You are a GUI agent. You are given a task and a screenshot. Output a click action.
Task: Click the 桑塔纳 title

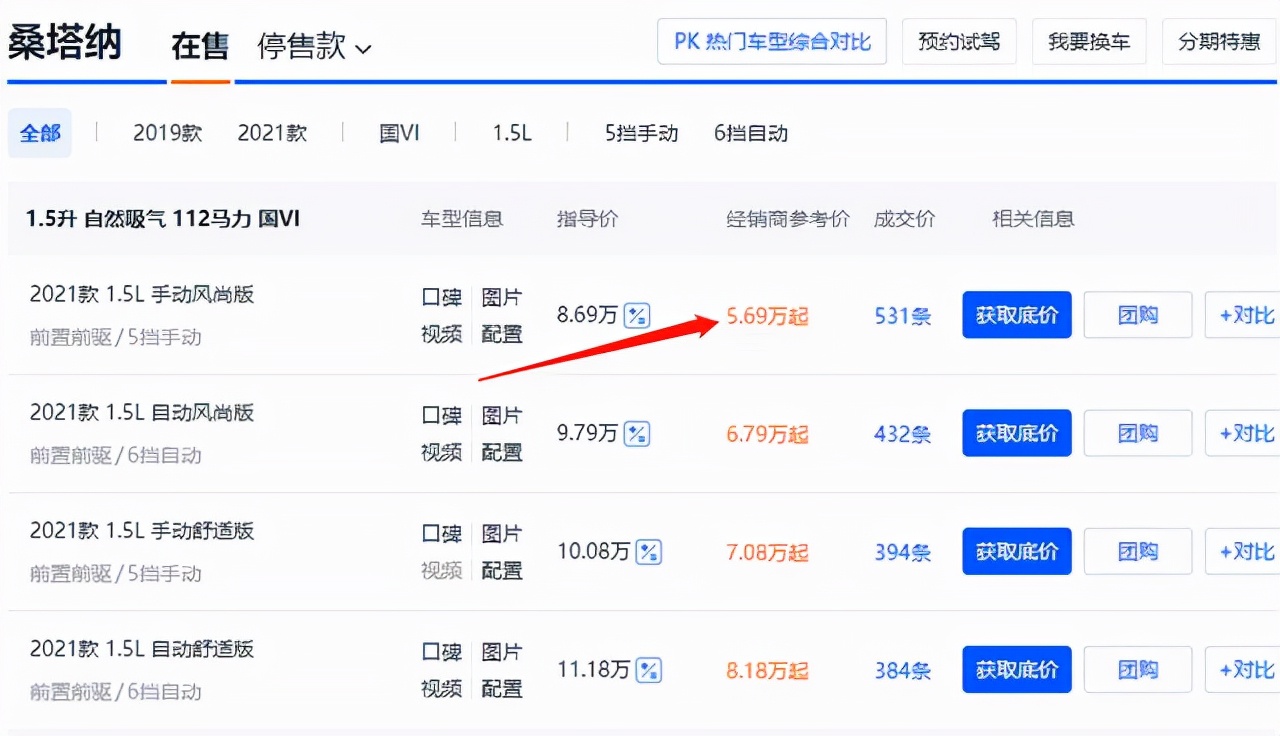point(65,43)
